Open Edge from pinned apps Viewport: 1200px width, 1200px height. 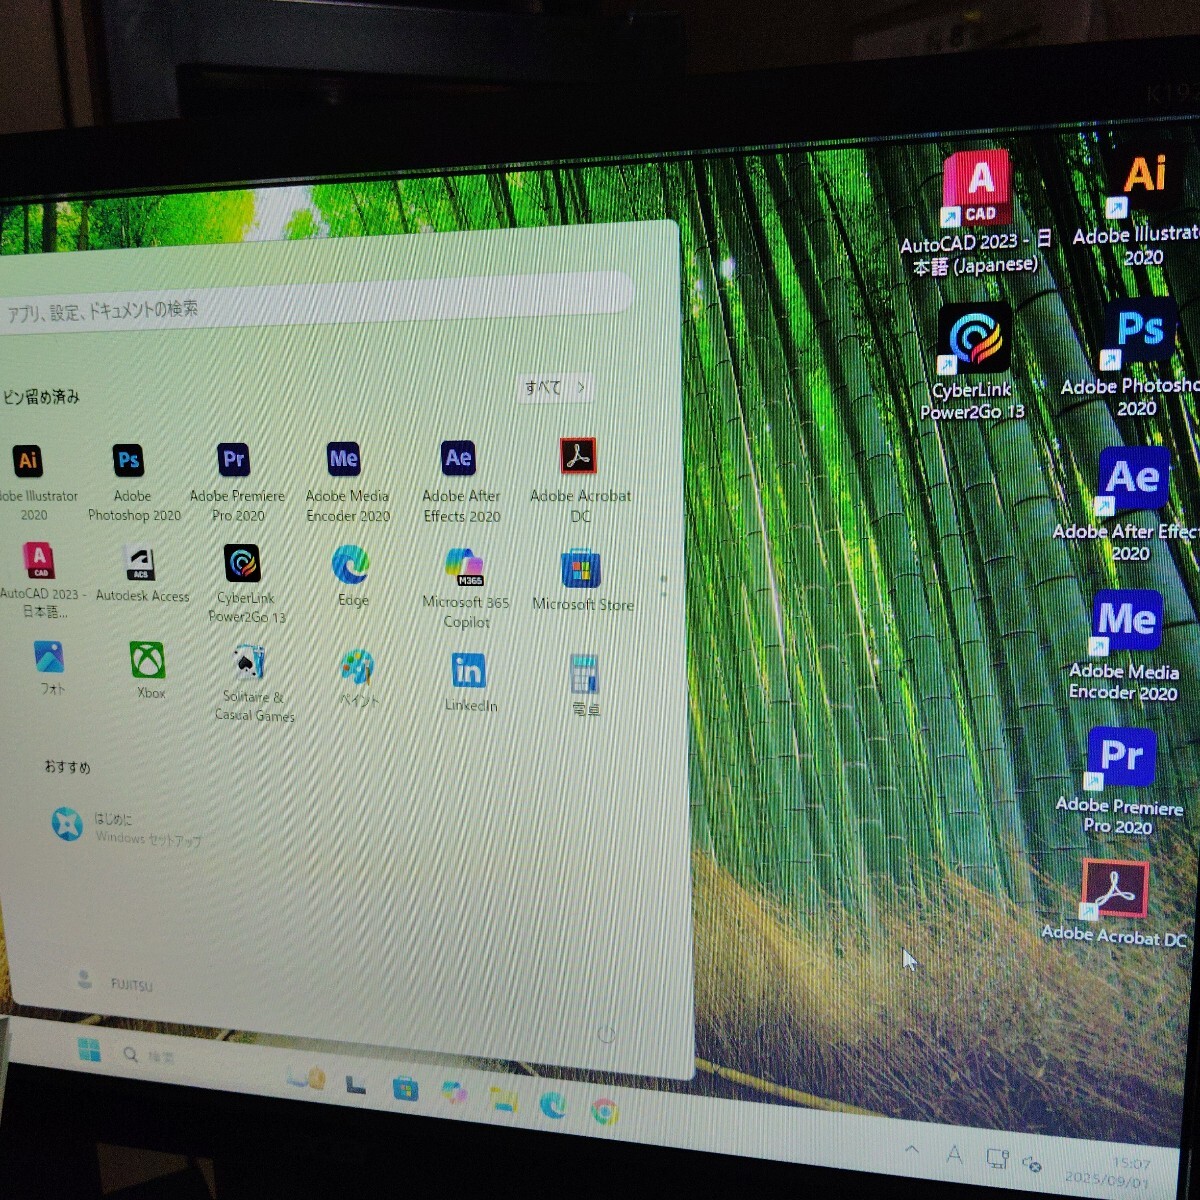pyautogui.click(x=351, y=577)
